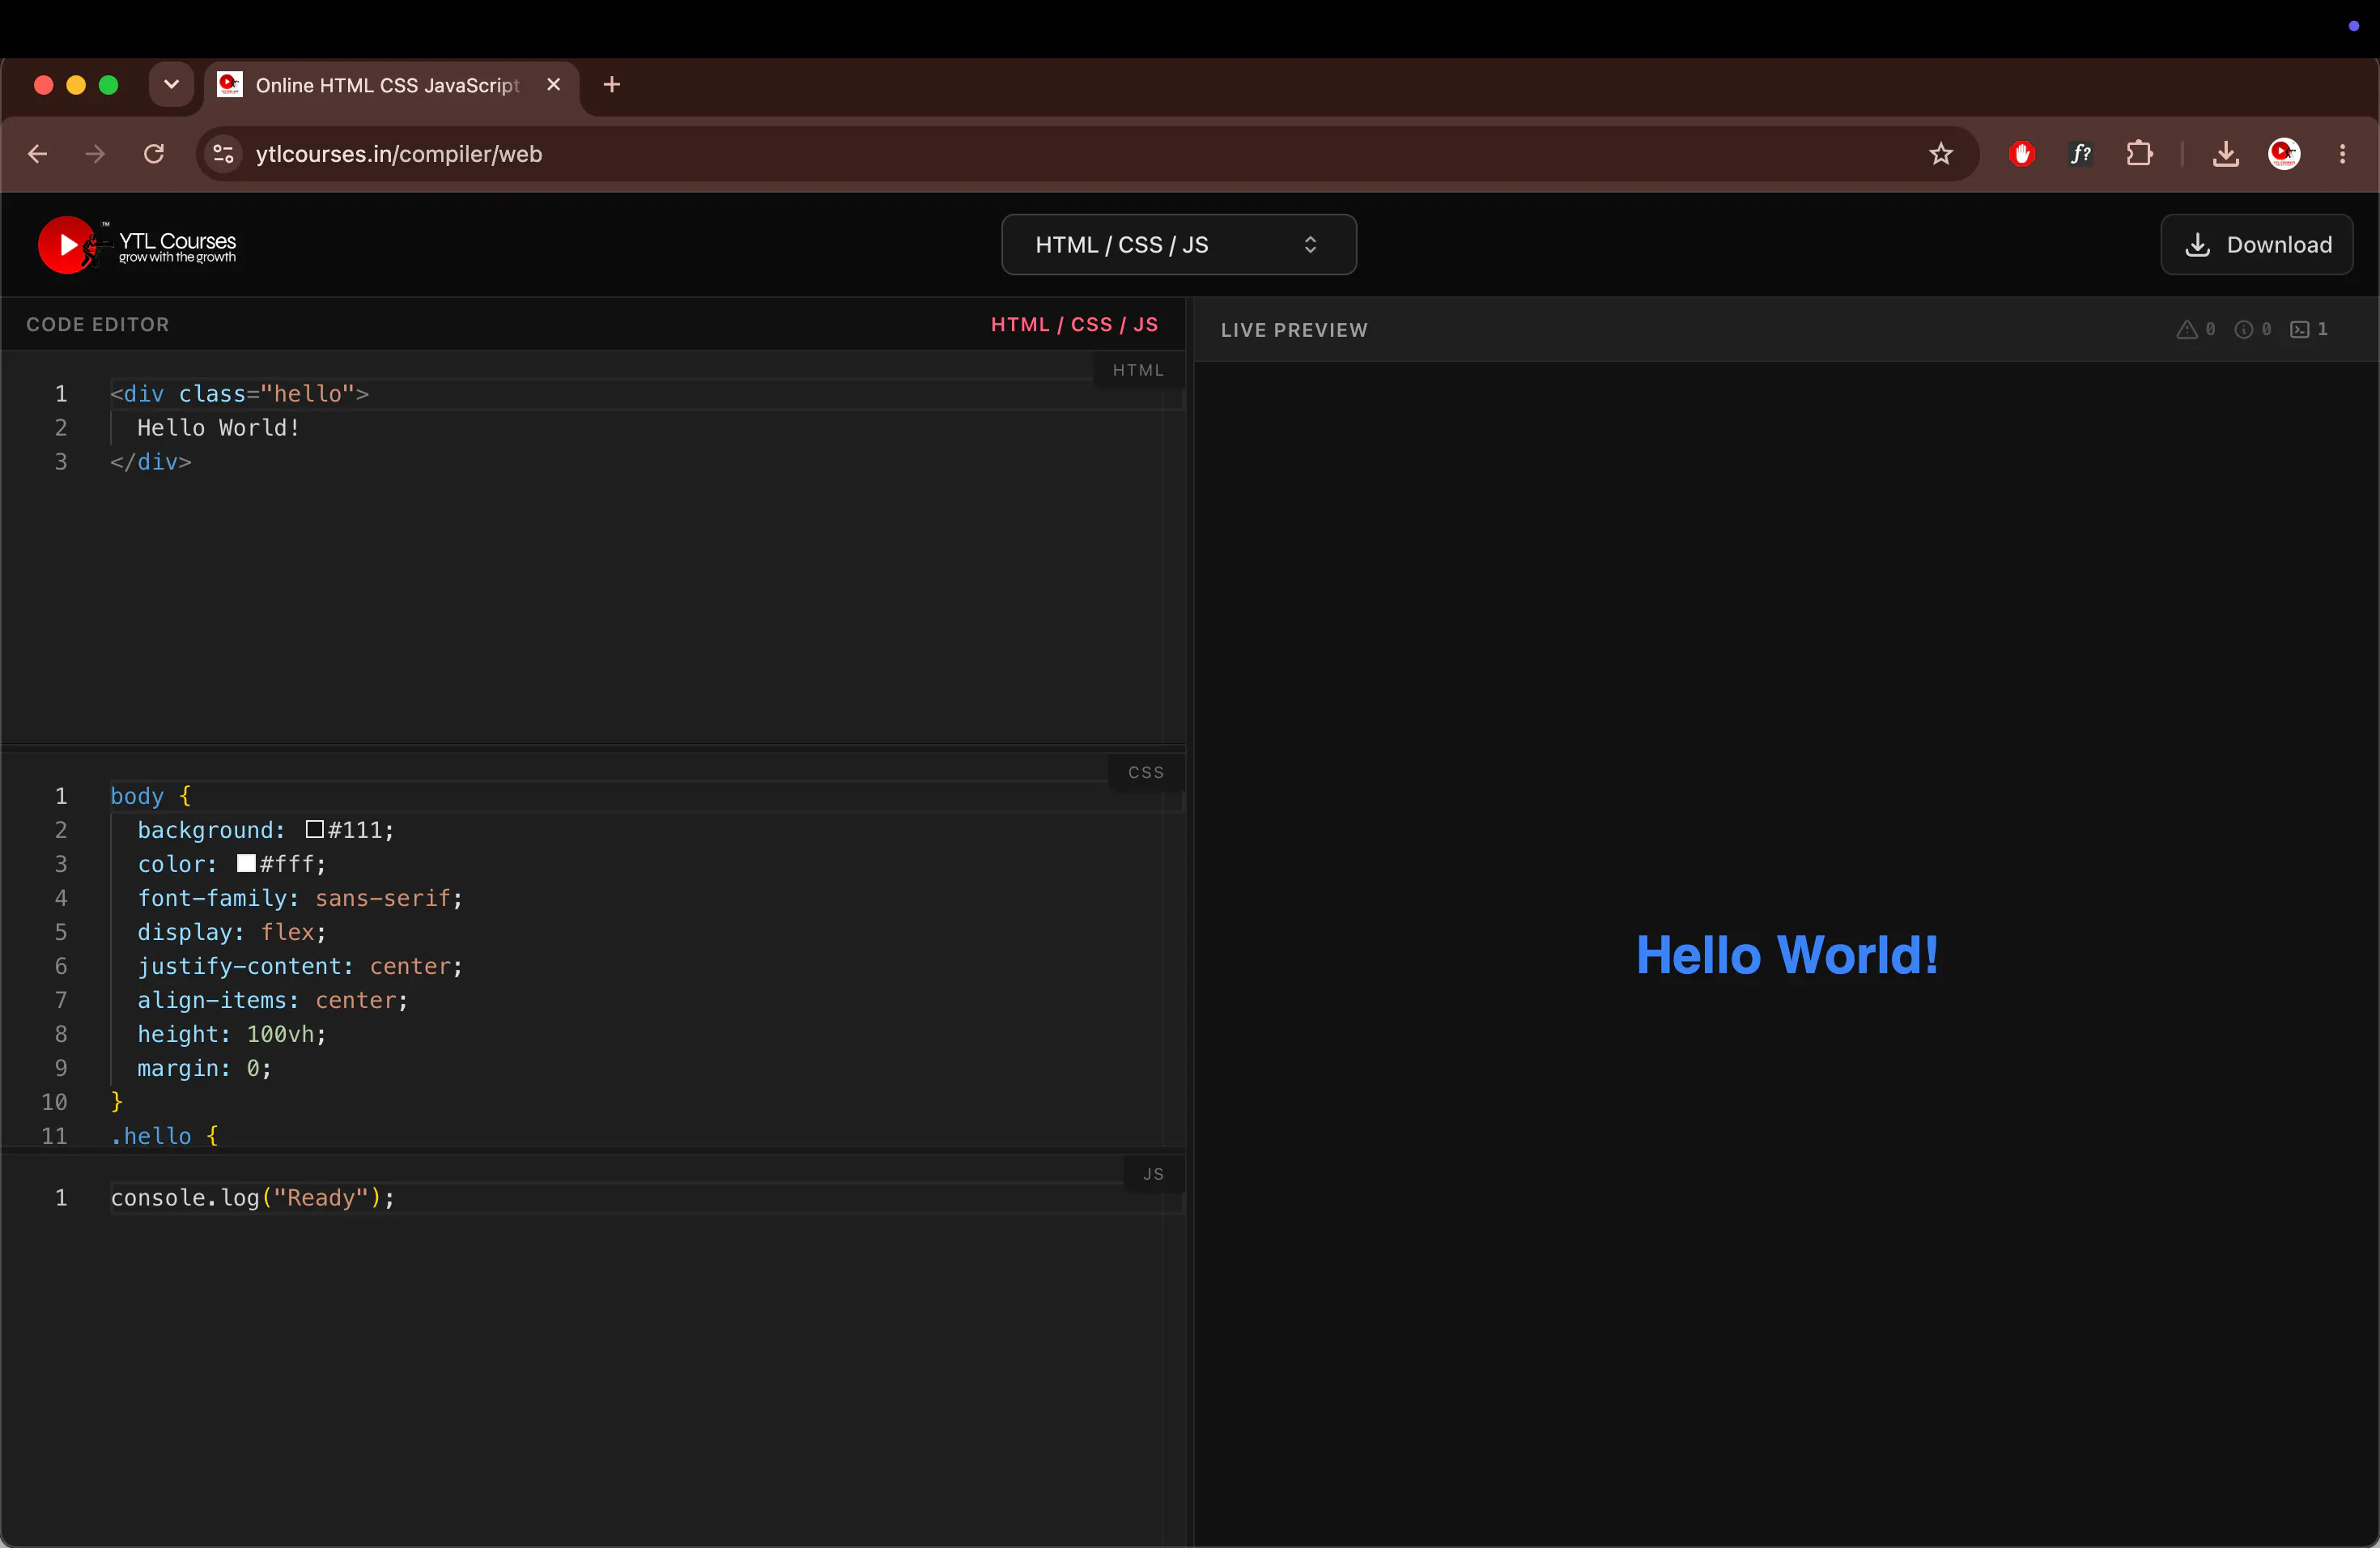Reload the page with the refresh icon
Image resolution: width=2380 pixels, height=1548 pixels.
154,154
